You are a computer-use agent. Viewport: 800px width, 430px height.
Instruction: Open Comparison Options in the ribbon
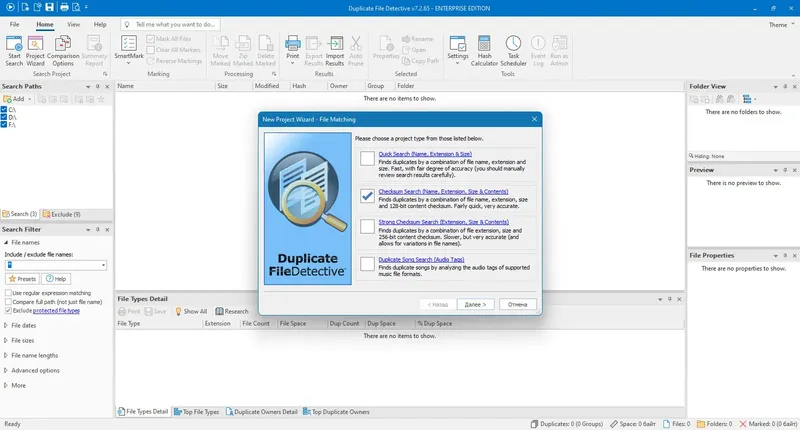(x=63, y=51)
